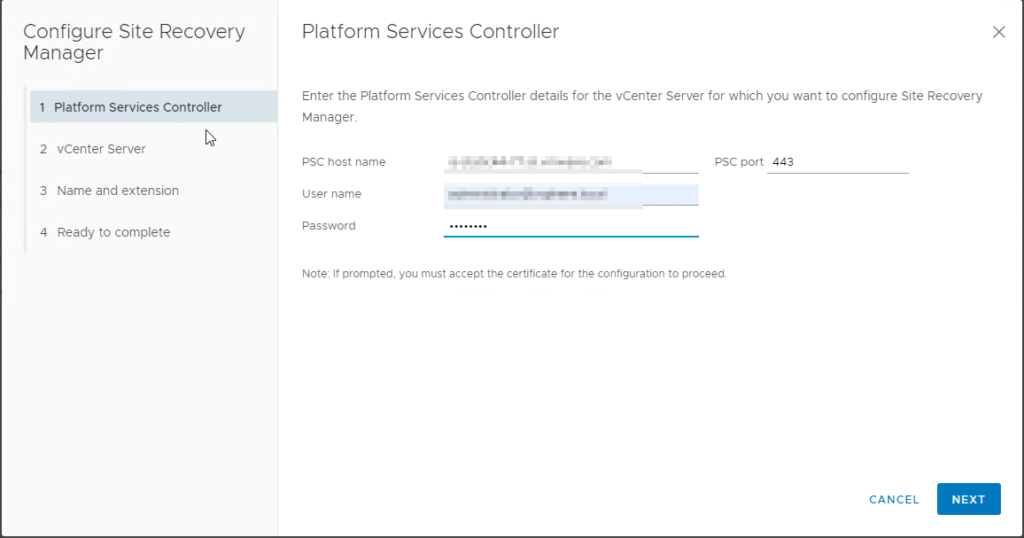Go to the vCenter Server step

click(101, 149)
